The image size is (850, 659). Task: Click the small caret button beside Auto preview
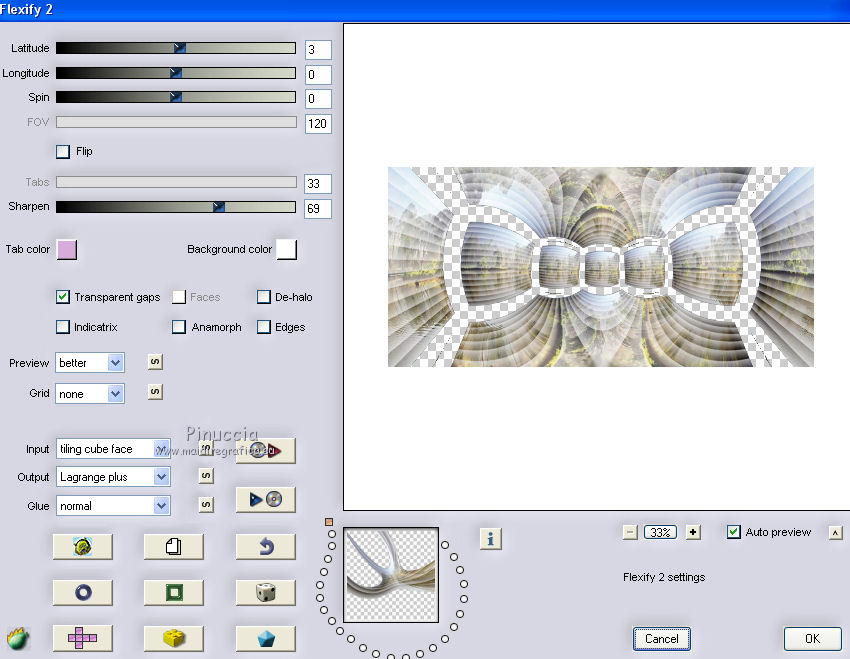click(835, 533)
